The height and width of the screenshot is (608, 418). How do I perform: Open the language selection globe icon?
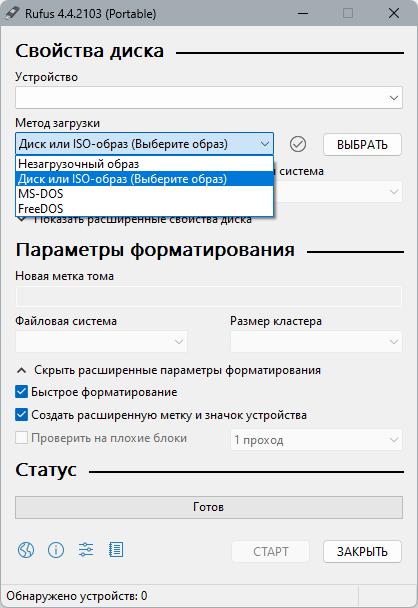[x=26, y=550]
